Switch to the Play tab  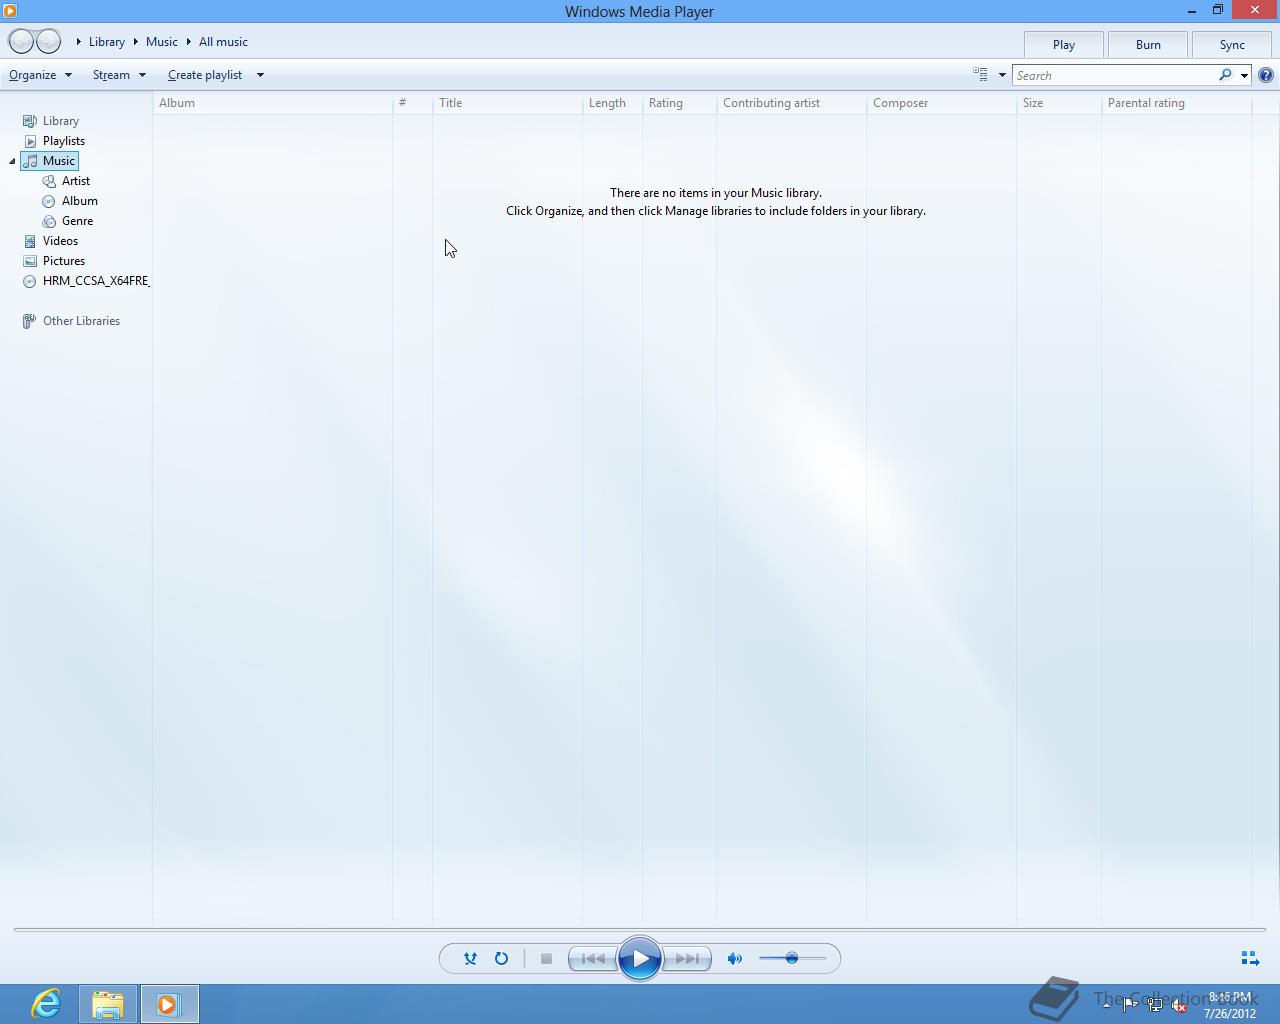(x=1064, y=45)
